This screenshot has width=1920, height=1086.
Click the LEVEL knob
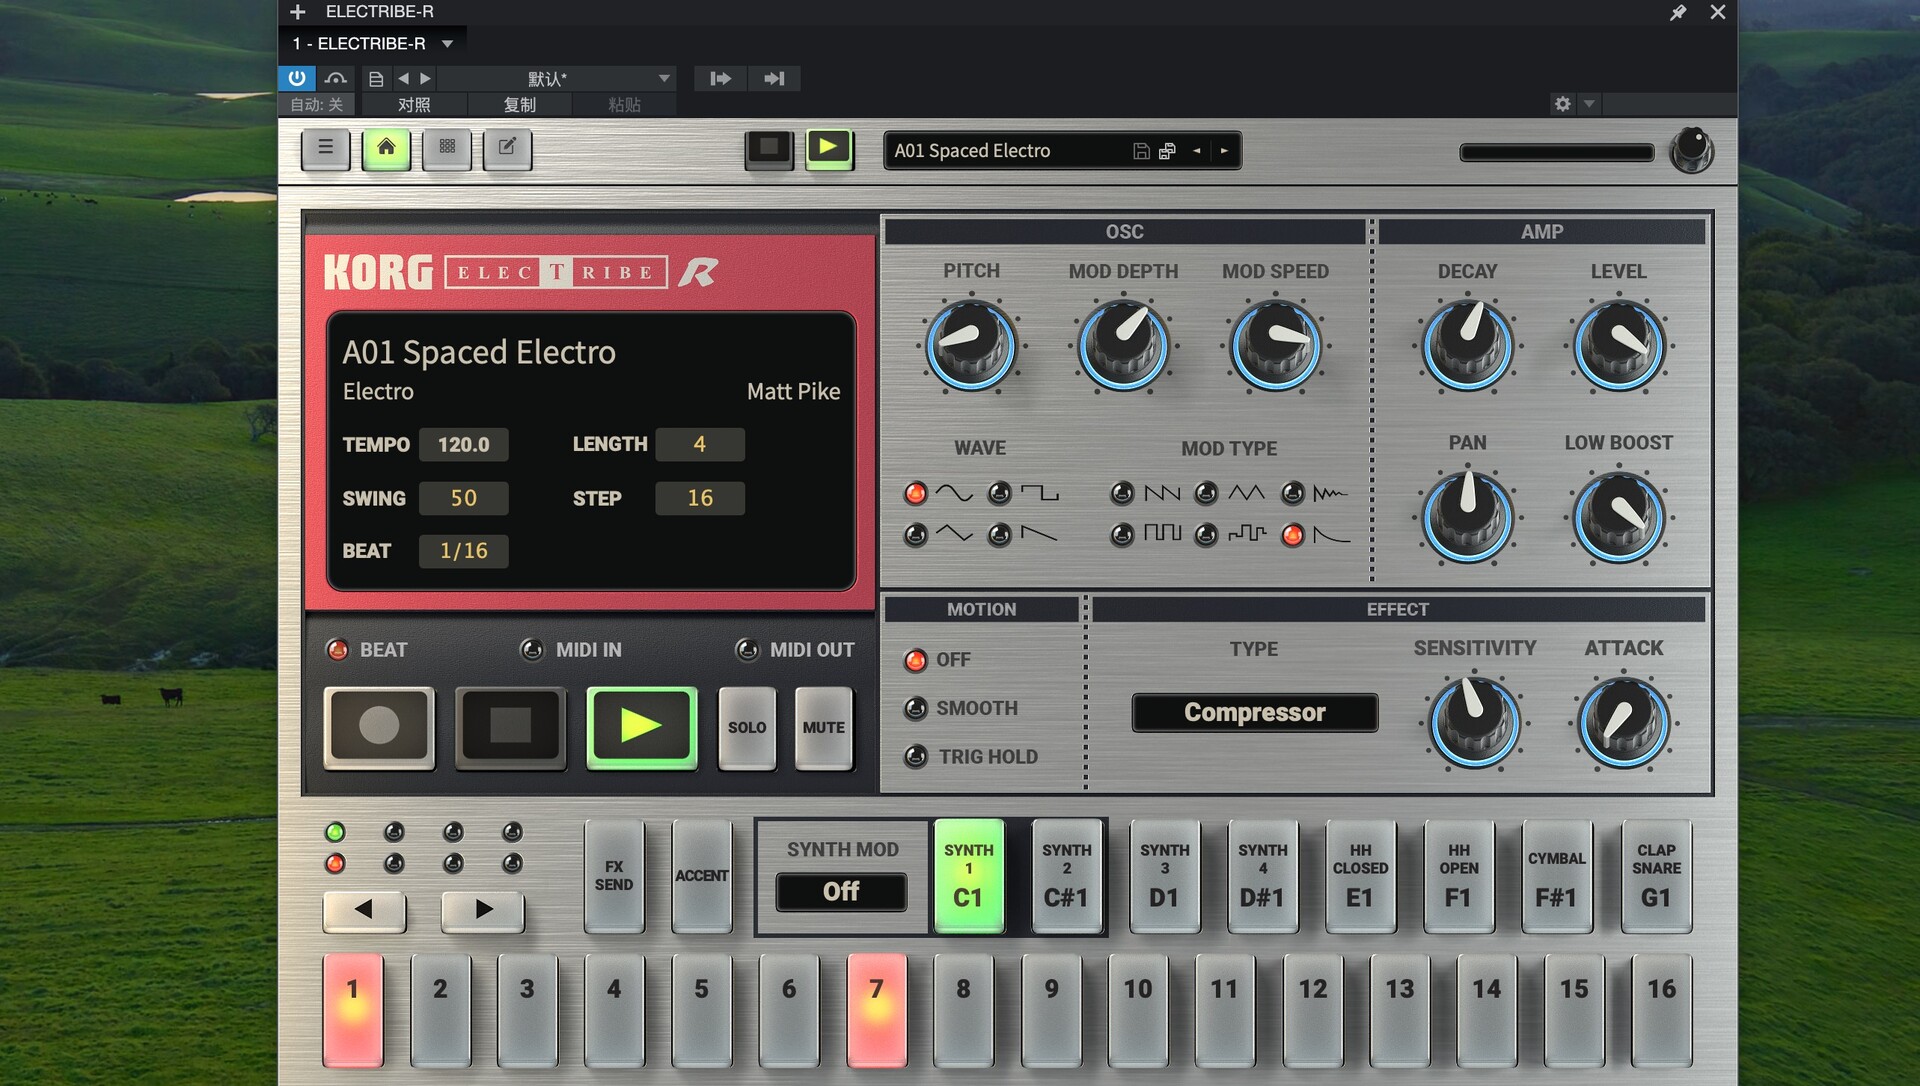[x=1619, y=346]
